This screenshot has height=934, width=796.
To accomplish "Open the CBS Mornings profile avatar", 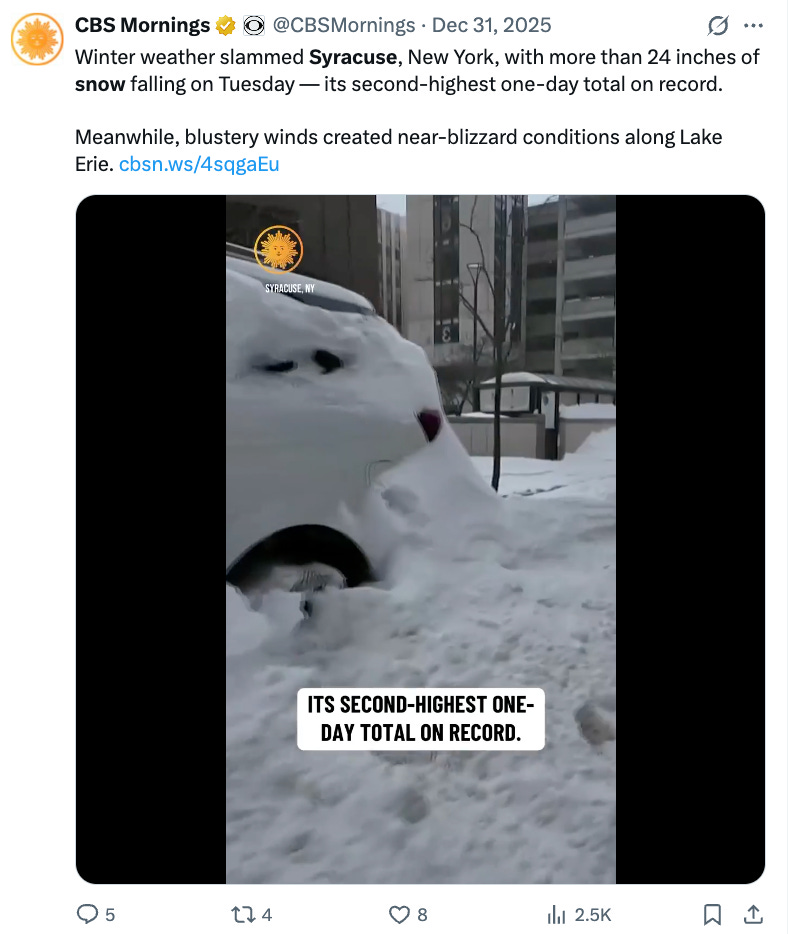I will (x=37, y=39).
